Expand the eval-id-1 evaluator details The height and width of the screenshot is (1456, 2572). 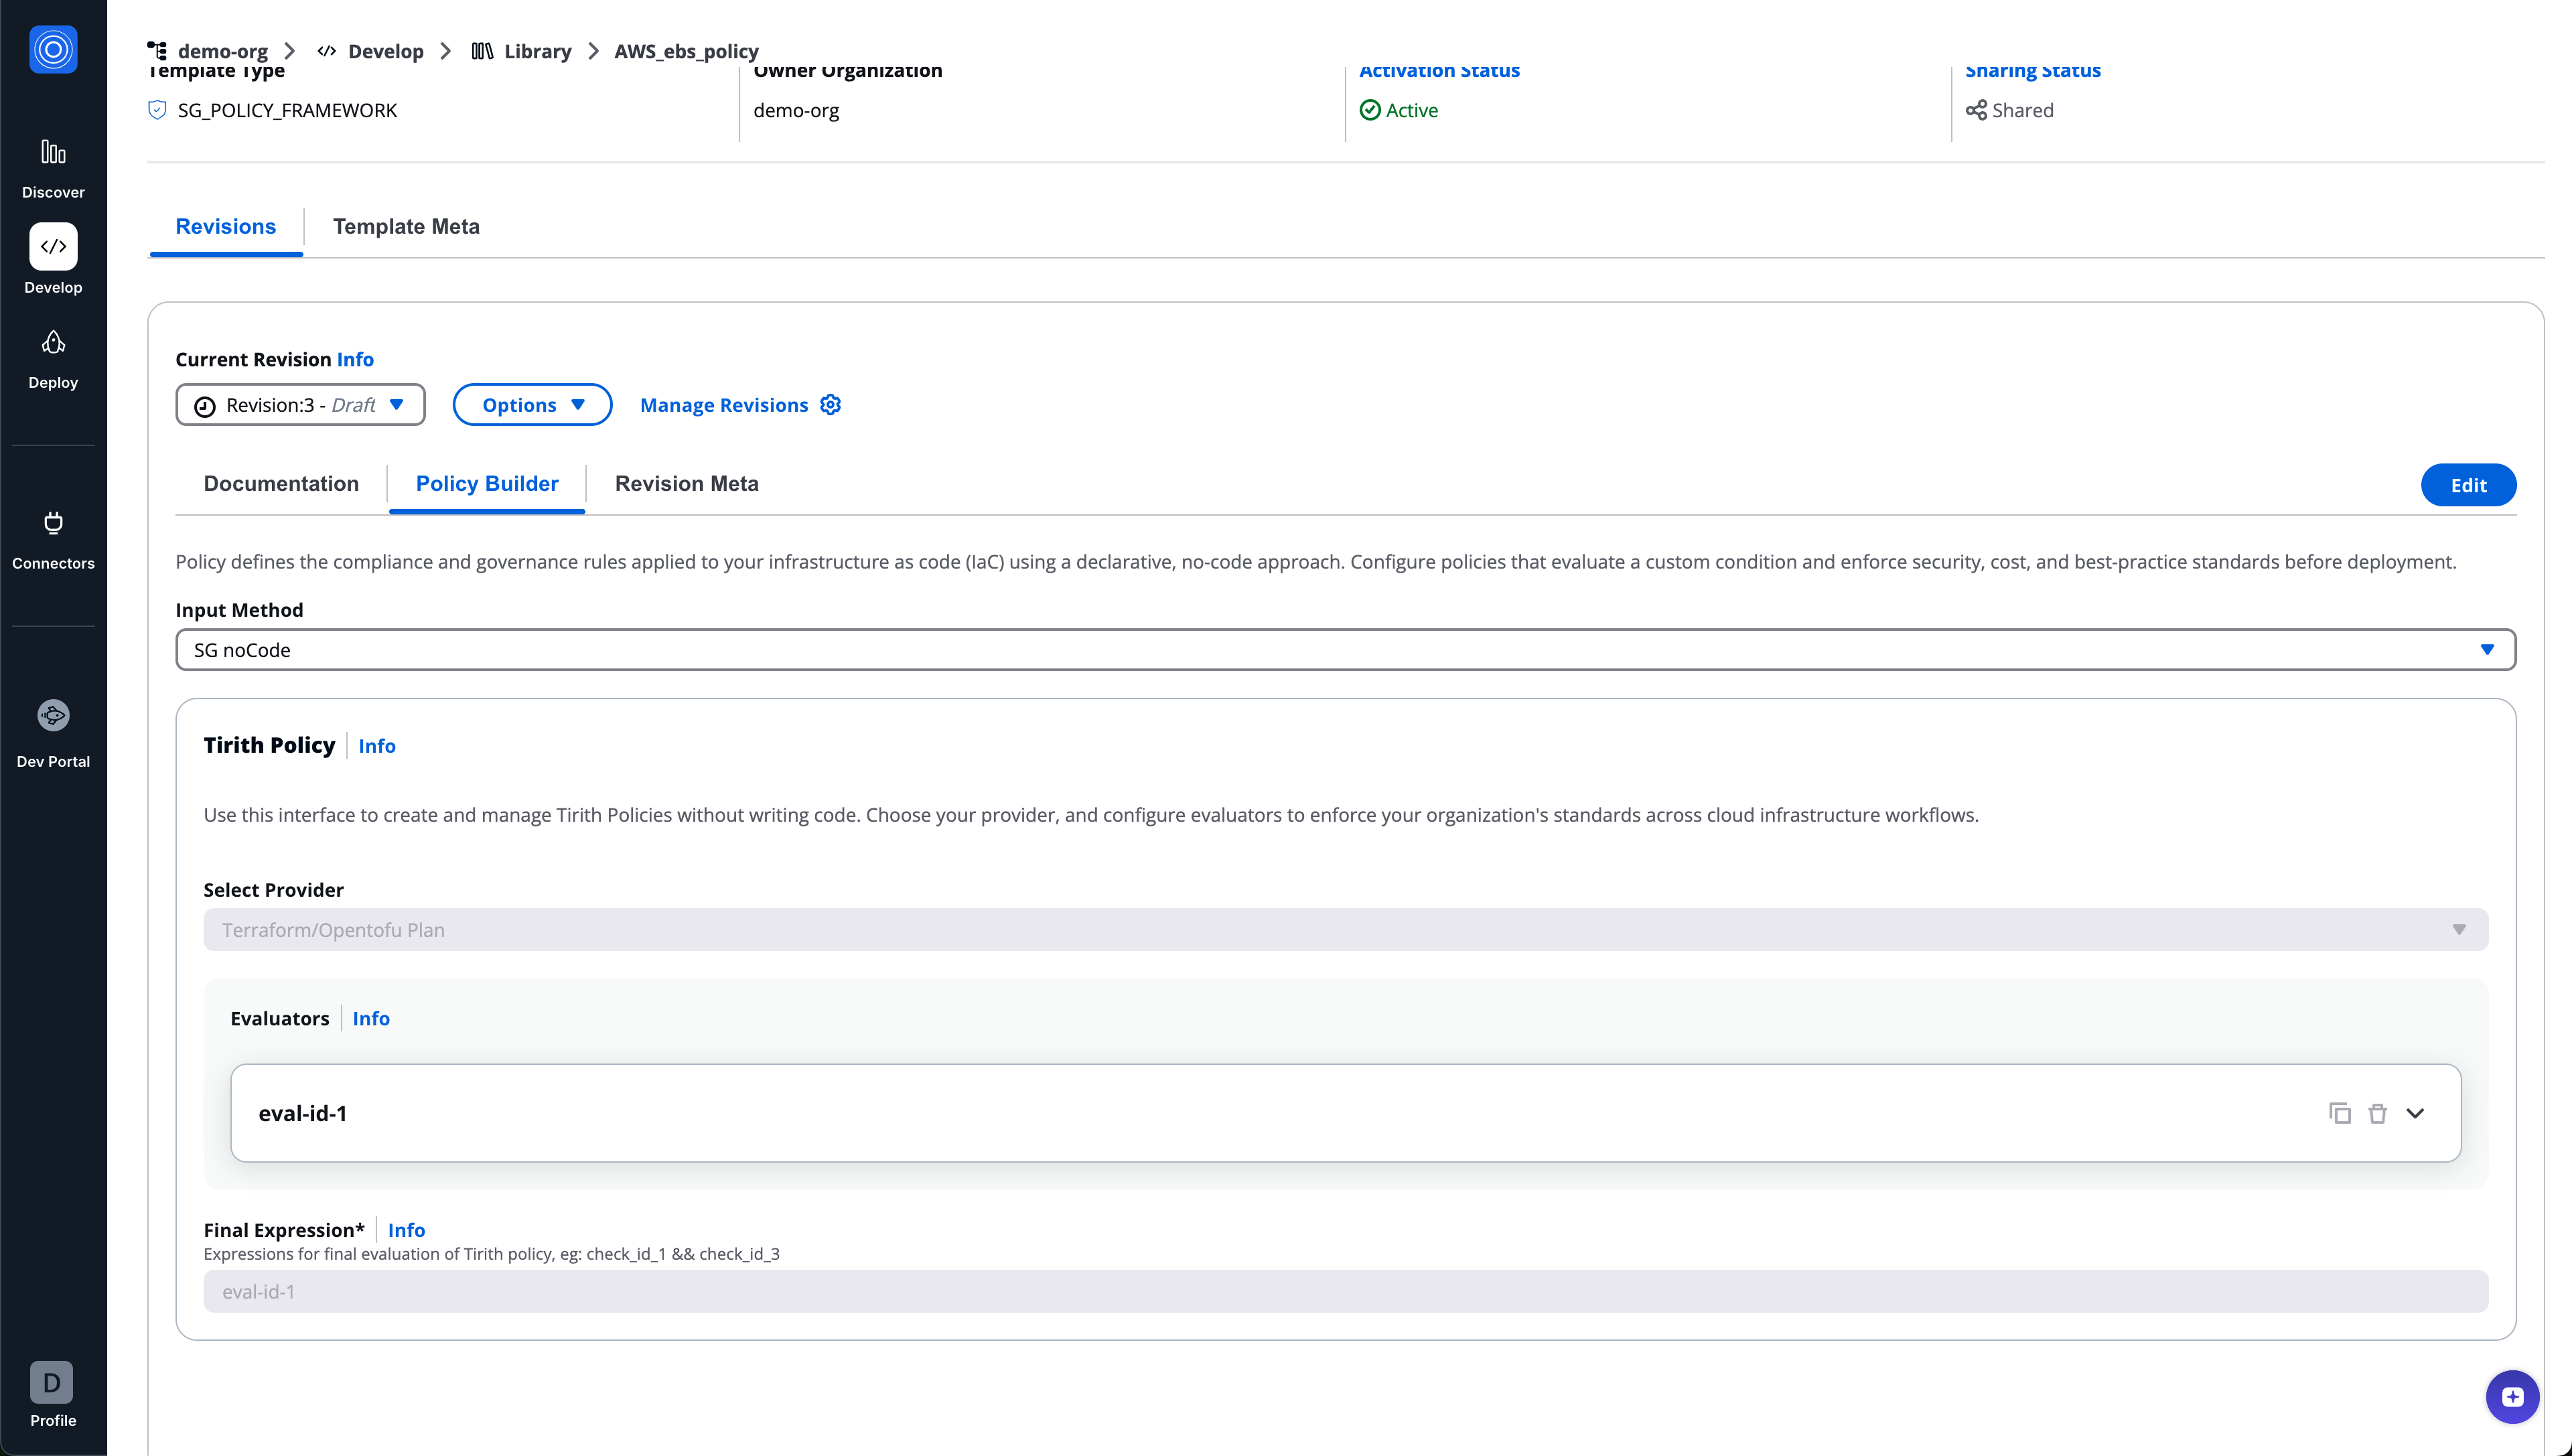click(x=2417, y=1112)
